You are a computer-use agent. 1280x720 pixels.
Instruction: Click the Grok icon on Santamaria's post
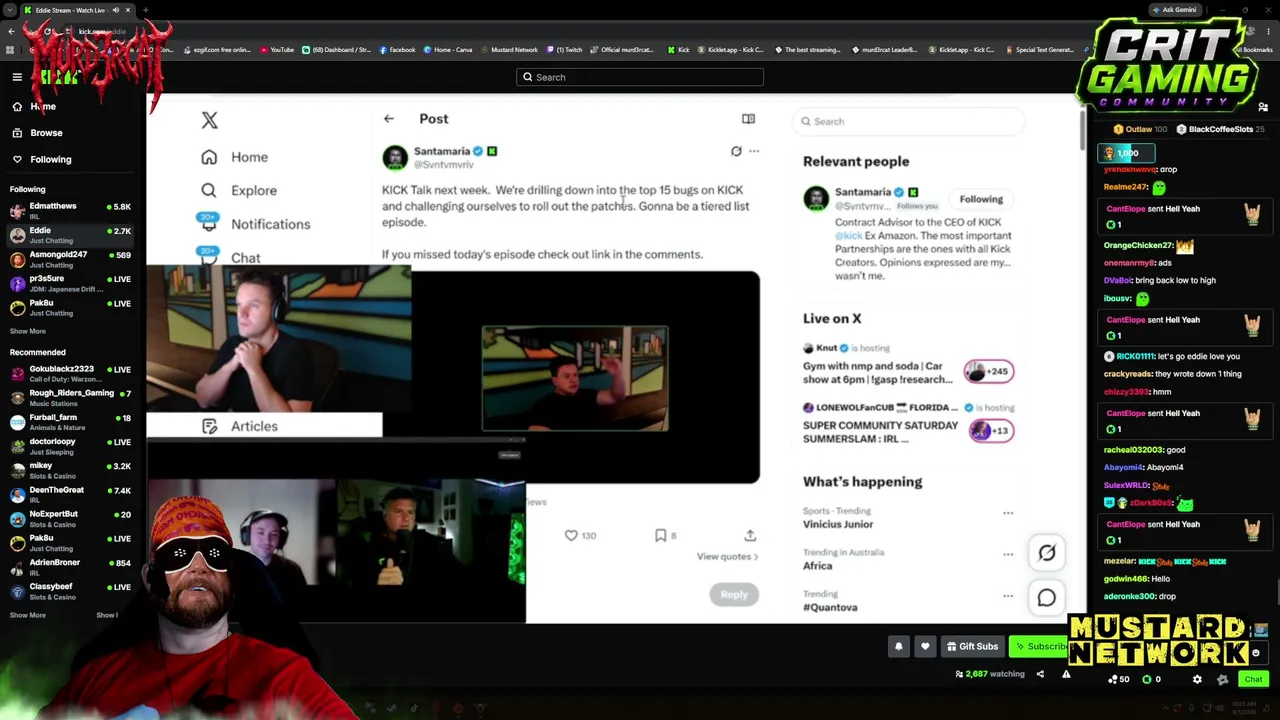[x=736, y=151]
